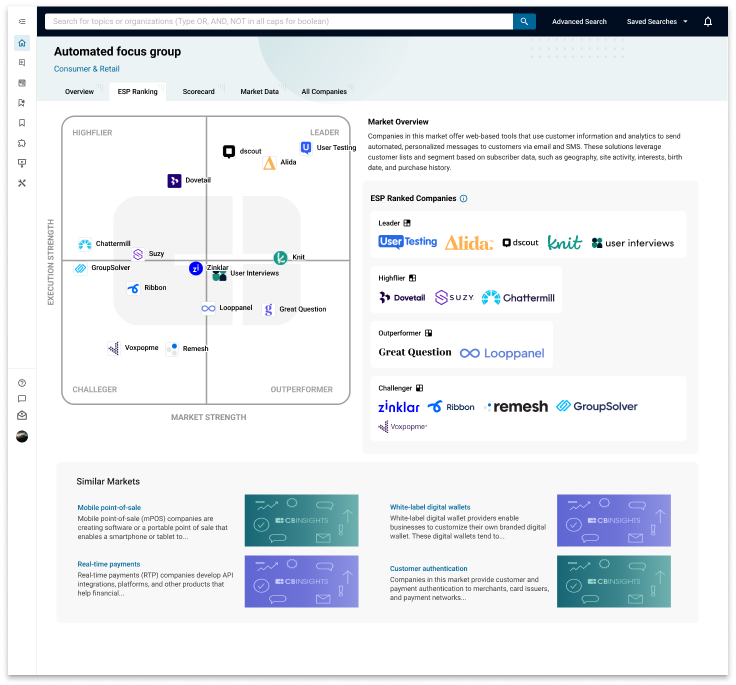The image size is (736, 685).
Task: Open White-label digital wallets market link
Action: click(430, 507)
